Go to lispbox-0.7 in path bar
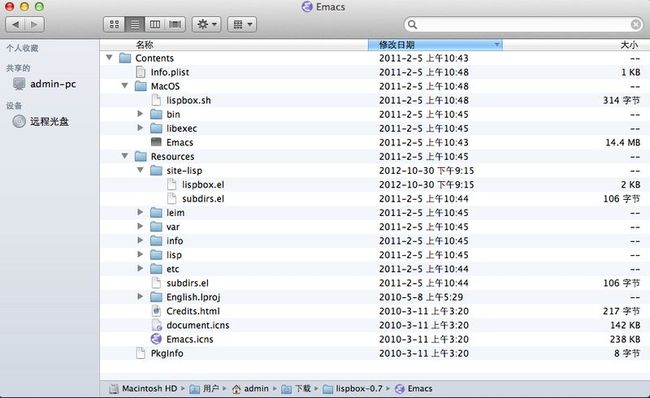The width and height of the screenshot is (650, 398). pyautogui.click(x=353, y=388)
